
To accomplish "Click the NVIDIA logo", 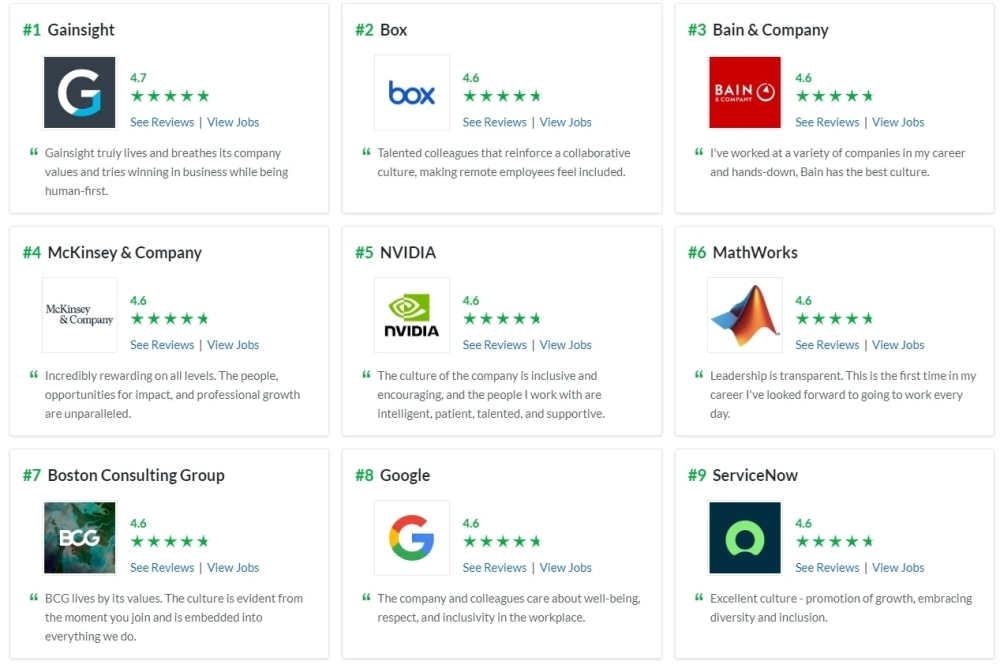I will point(412,315).
